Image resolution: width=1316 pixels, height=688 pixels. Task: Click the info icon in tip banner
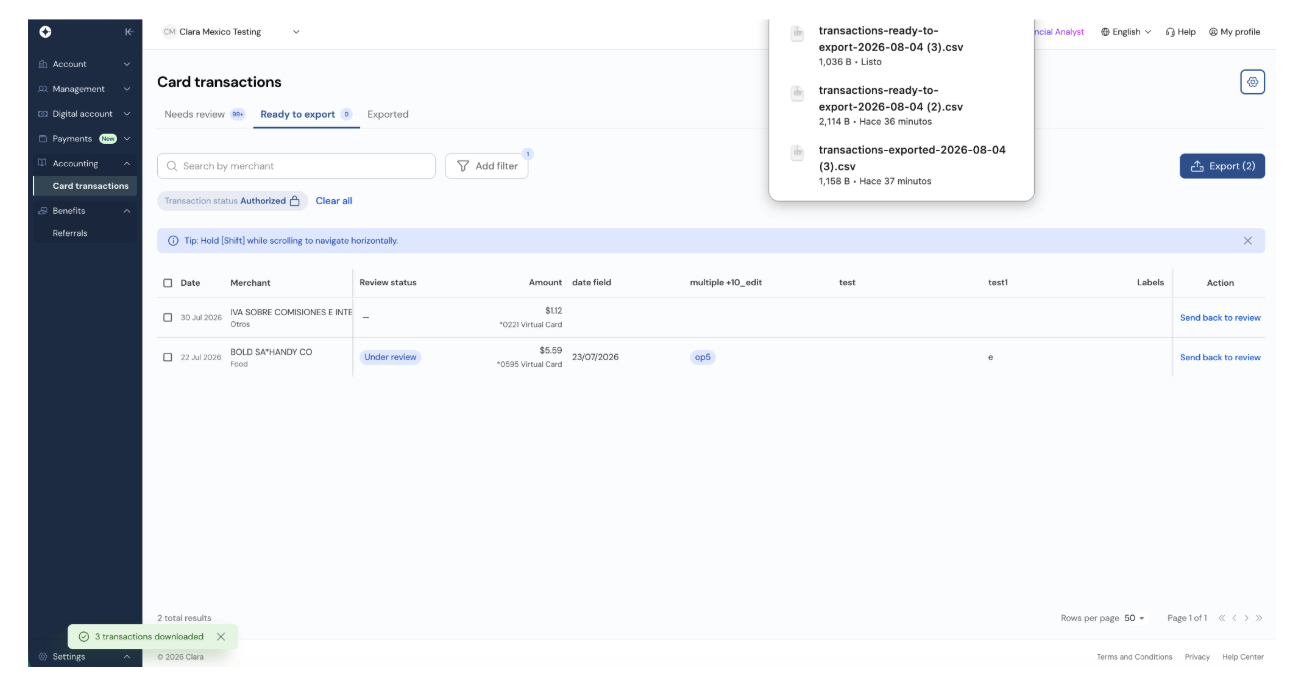(173, 241)
